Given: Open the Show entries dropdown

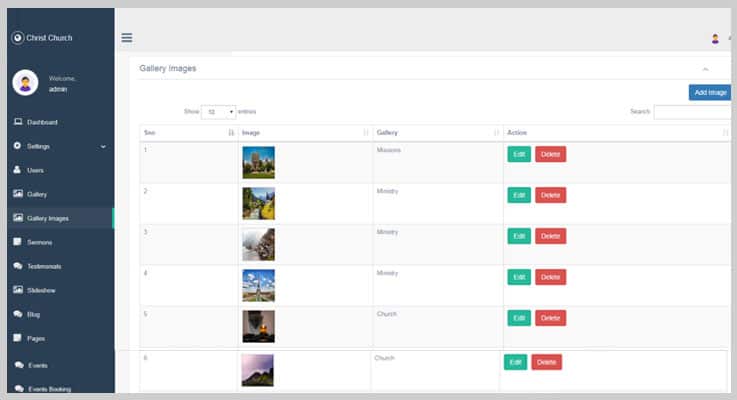Looking at the screenshot, I should click(219, 112).
